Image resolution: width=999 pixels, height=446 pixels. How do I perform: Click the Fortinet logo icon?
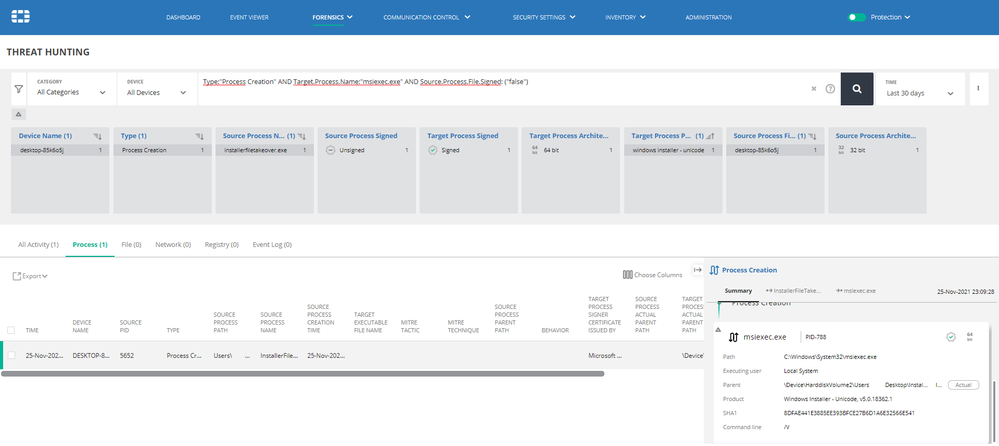coord(21,17)
